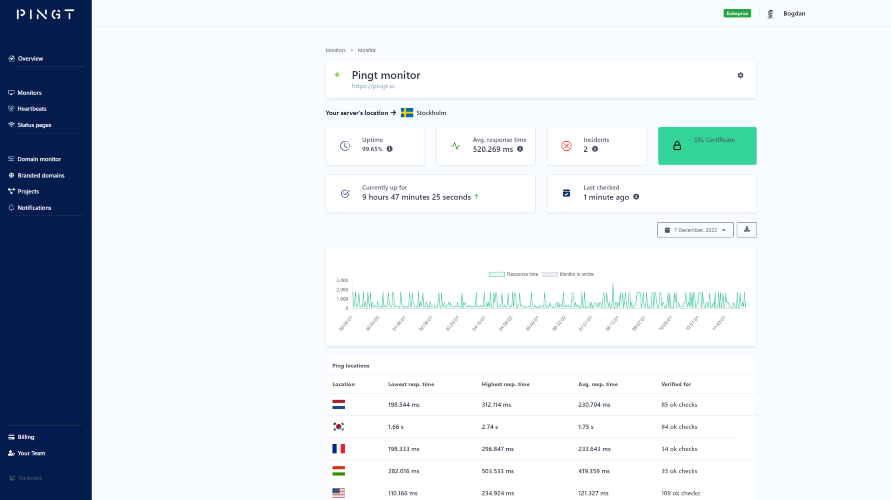
Task: Click the France flag row icon
Action: click(339, 449)
